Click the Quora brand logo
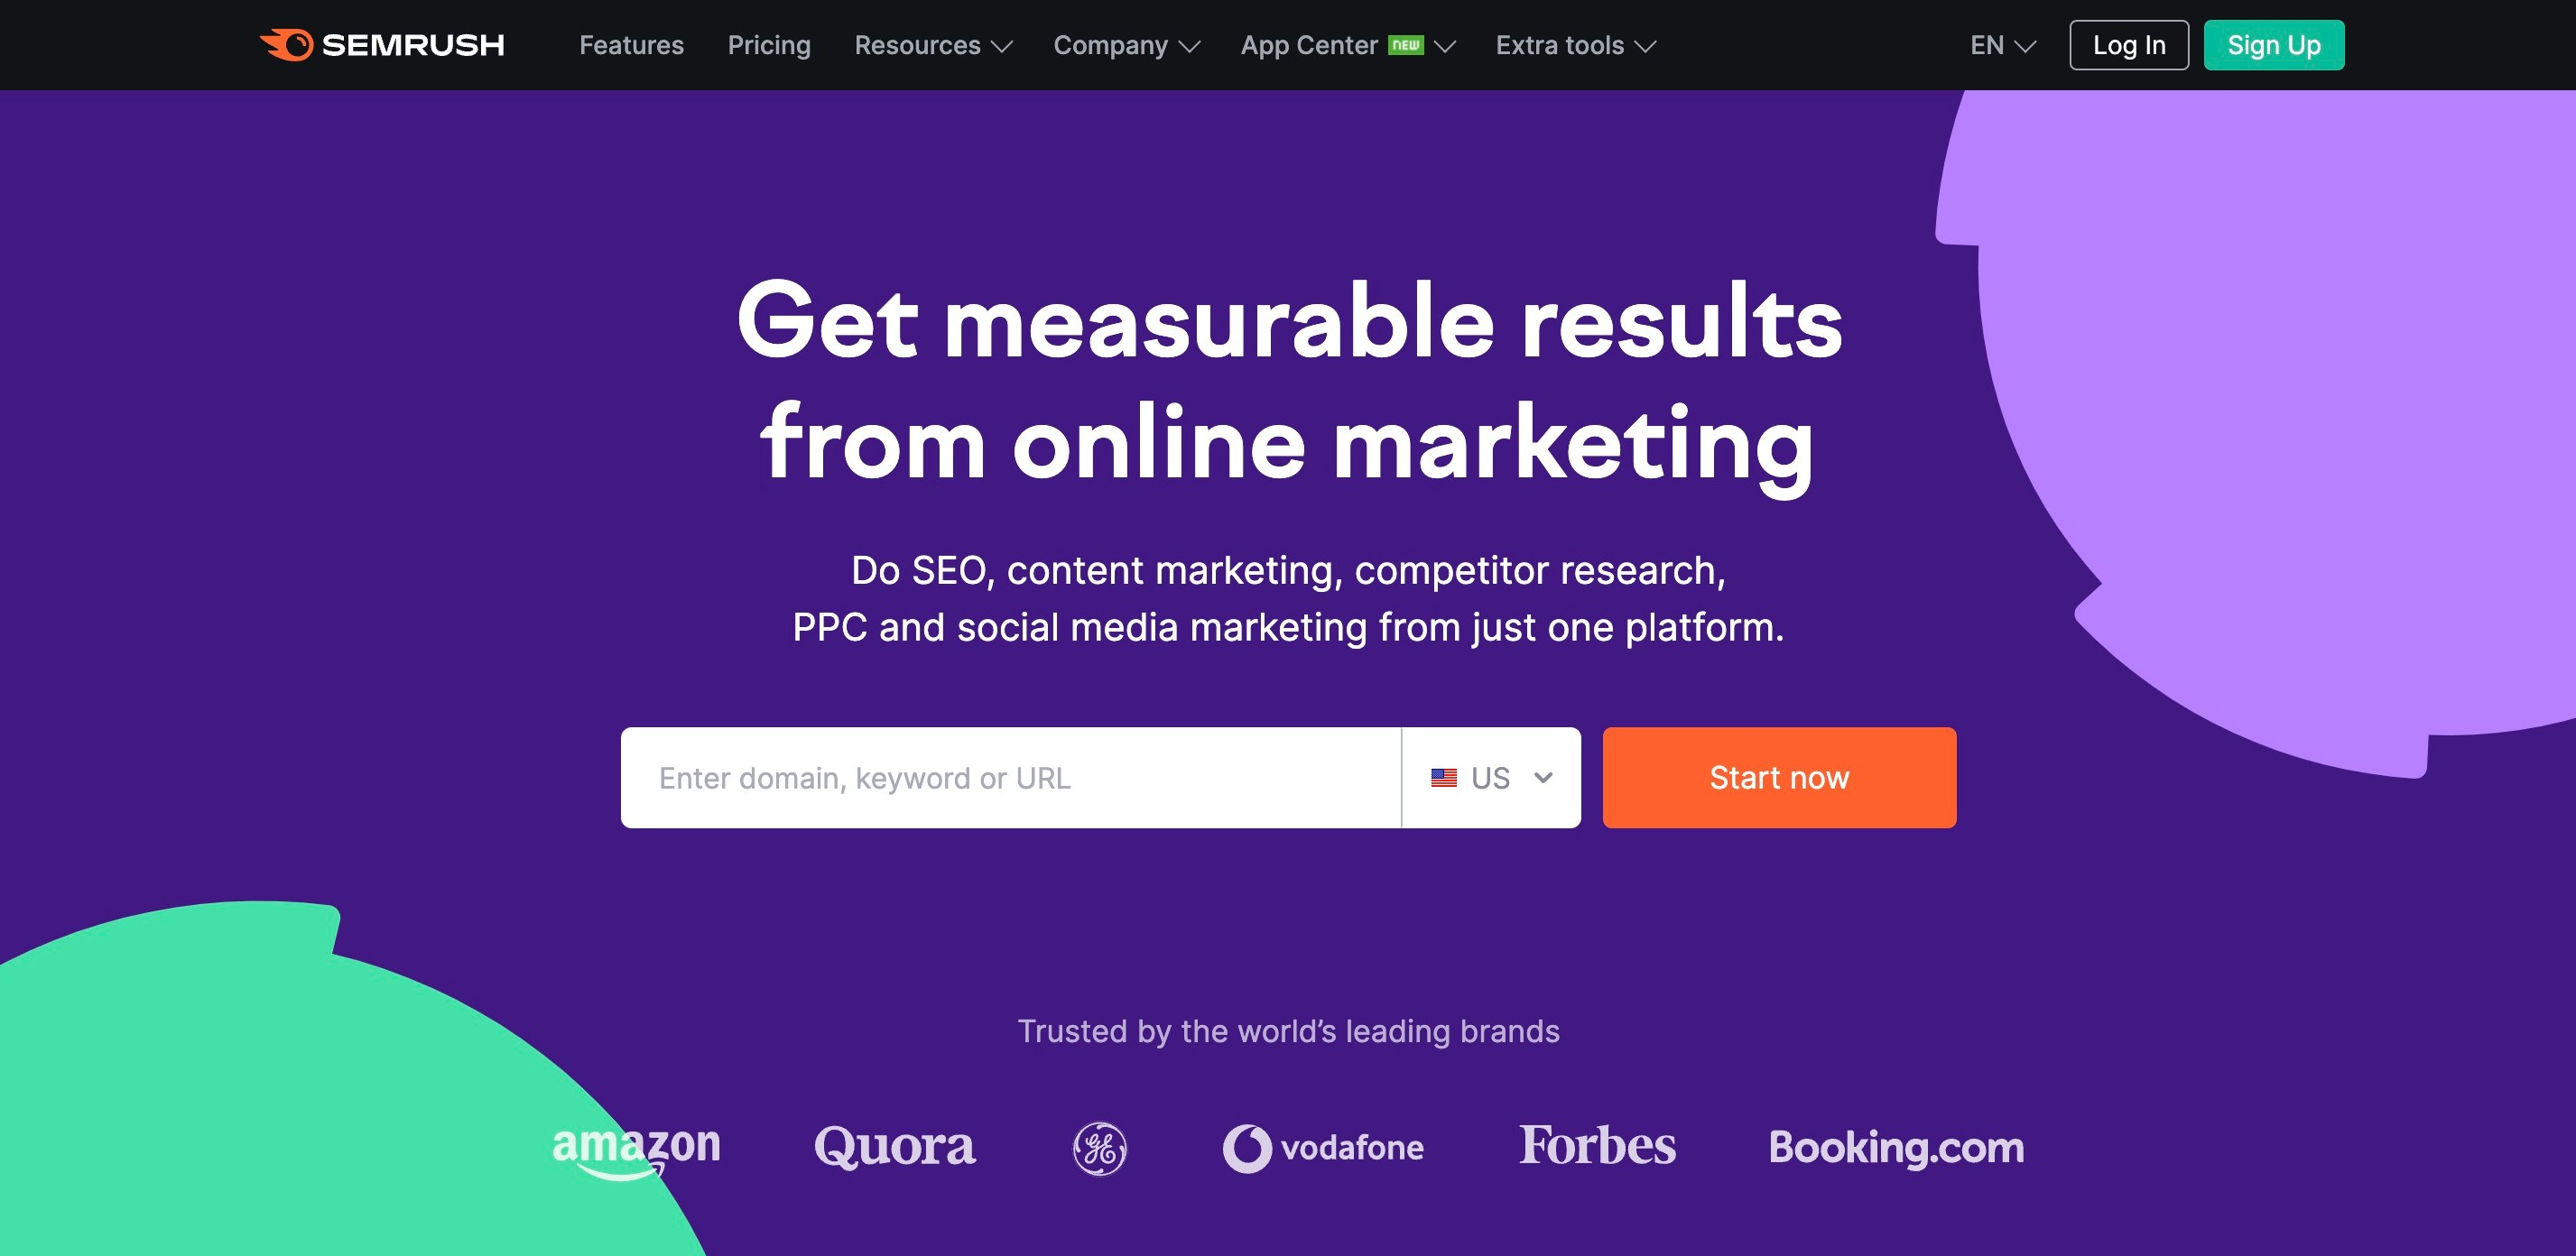 pos(894,1146)
